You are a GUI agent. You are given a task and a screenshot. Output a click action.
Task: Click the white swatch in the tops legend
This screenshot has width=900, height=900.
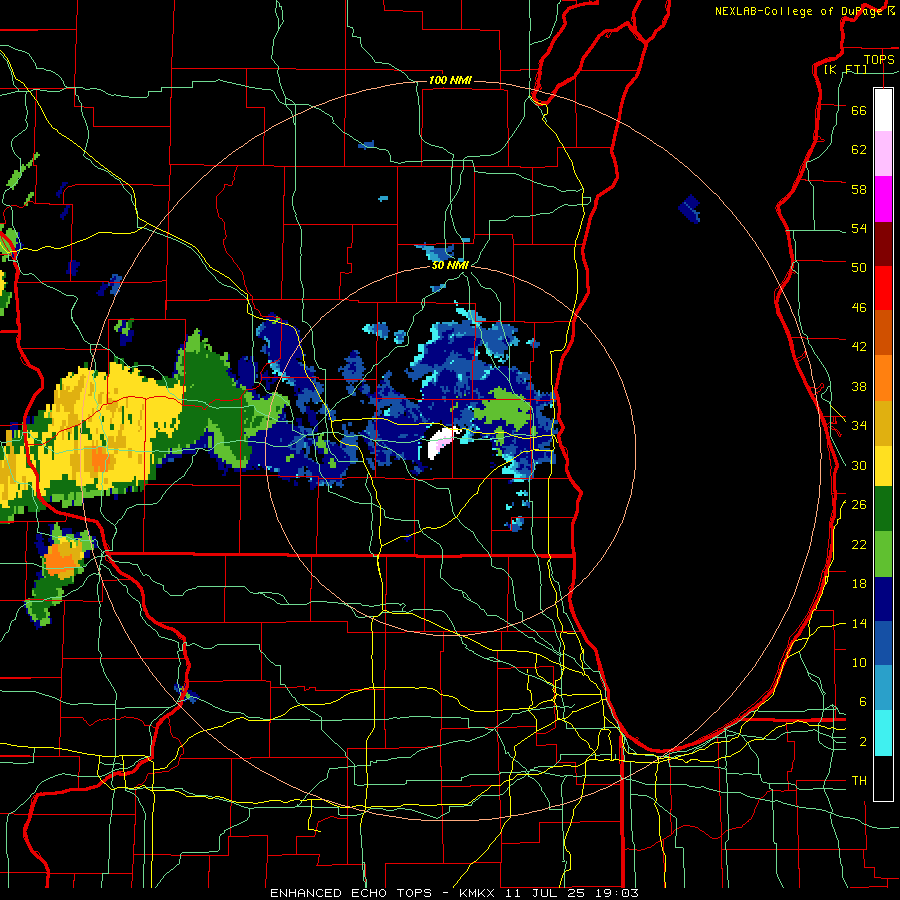click(883, 110)
